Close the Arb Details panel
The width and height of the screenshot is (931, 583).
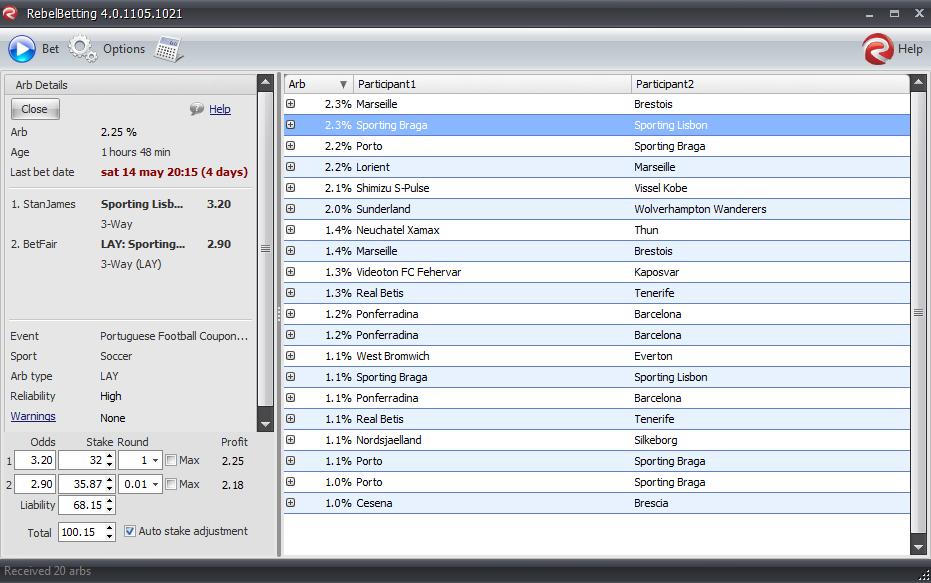point(35,109)
